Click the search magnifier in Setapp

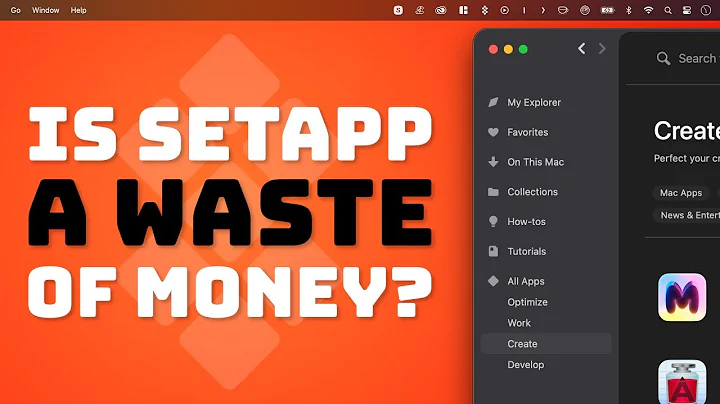point(663,58)
